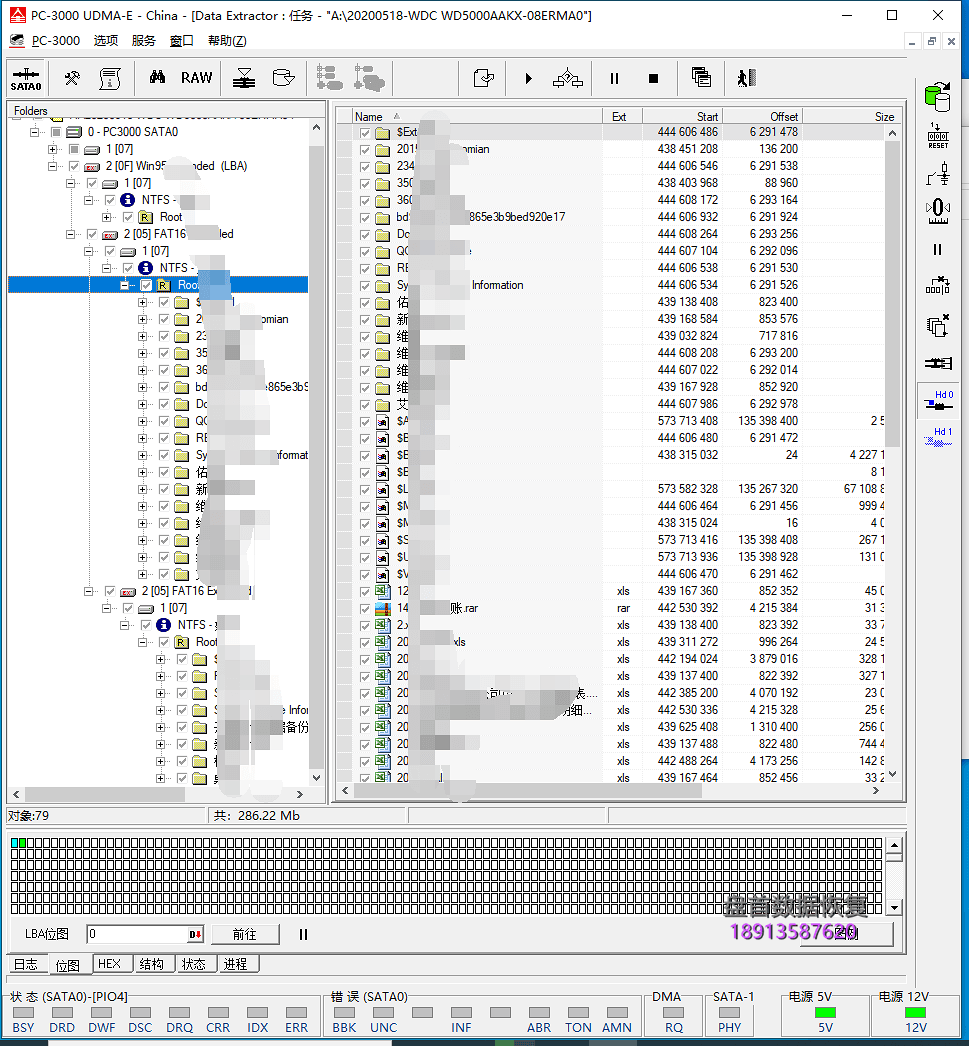Click the LBA位图 input field
Image resolution: width=969 pixels, height=1046 pixels.
pos(137,934)
